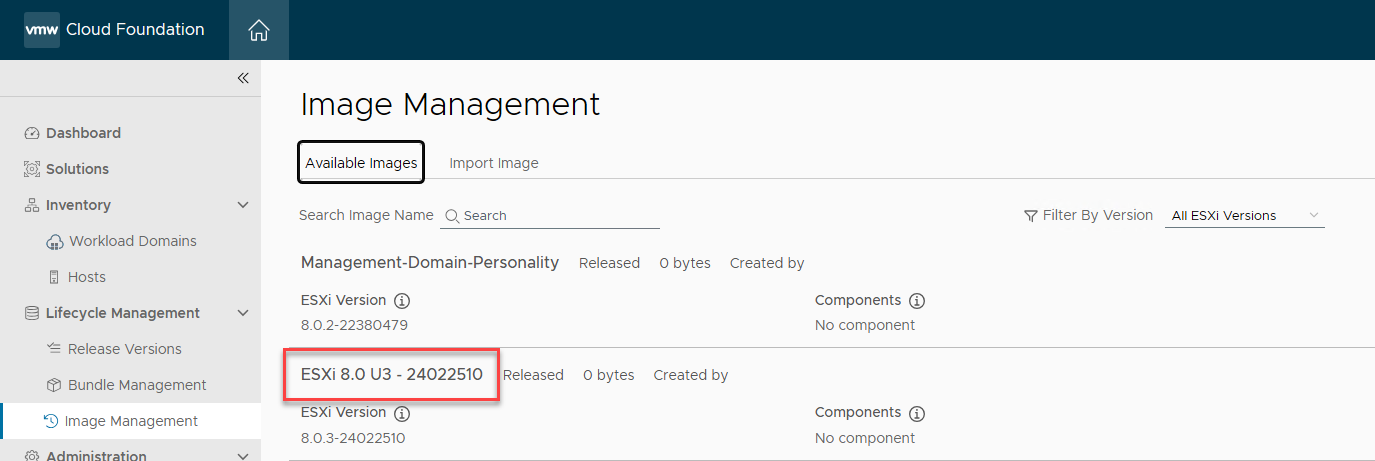
Task: Collapse the Inventory section chevron
Action: 242,205
